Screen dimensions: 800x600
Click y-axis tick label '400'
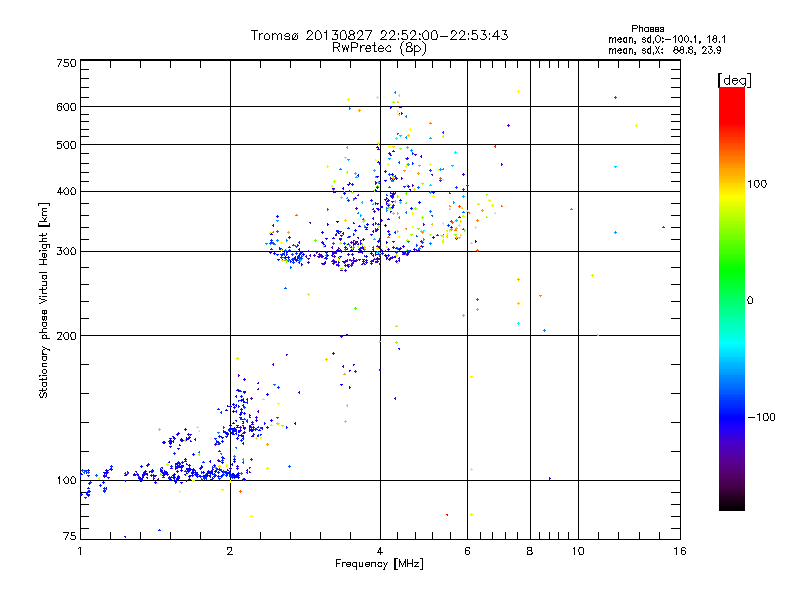click(66, 192)
